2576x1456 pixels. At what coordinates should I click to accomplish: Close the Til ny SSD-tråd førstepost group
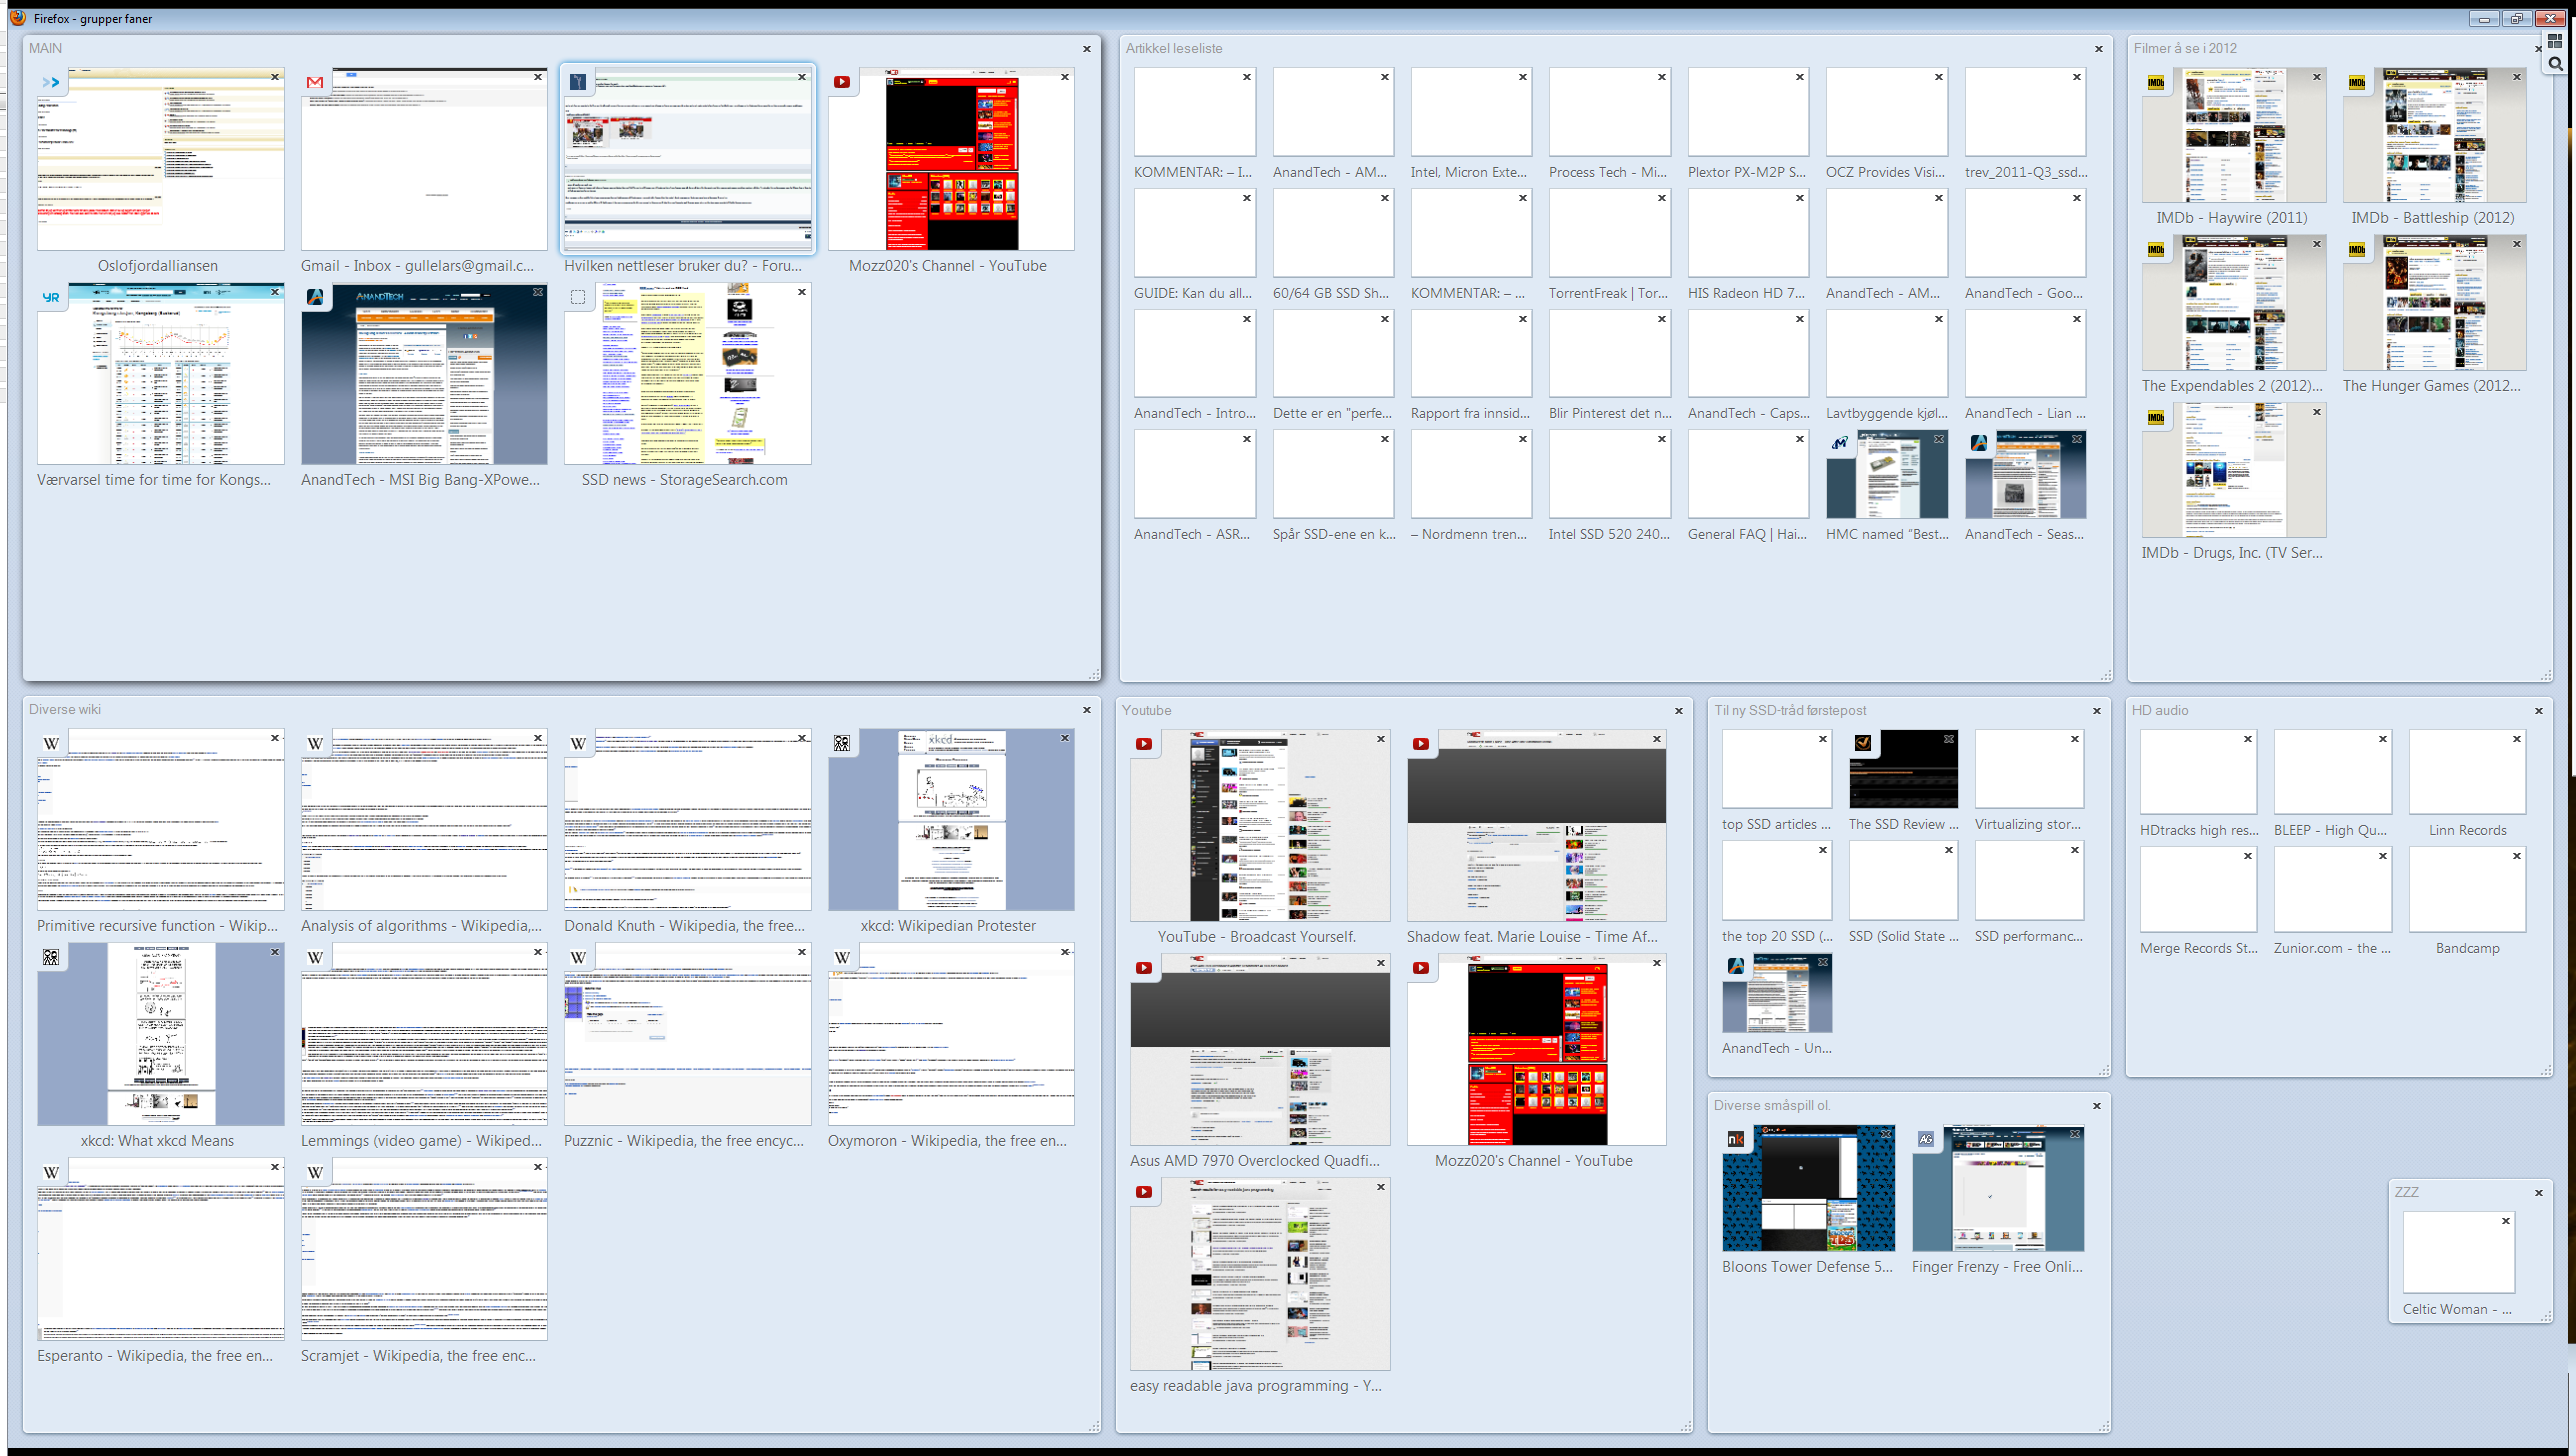(x=2097, y=710)
